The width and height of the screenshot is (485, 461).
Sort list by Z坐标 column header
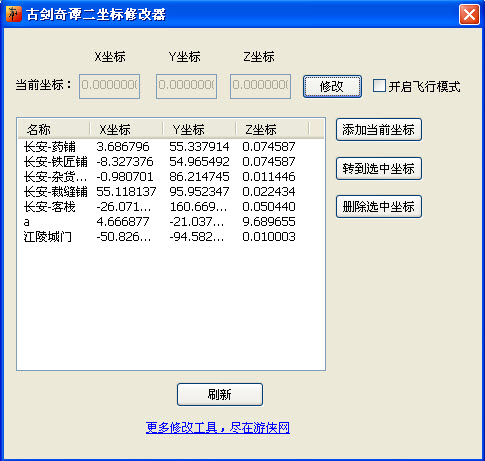272,129
